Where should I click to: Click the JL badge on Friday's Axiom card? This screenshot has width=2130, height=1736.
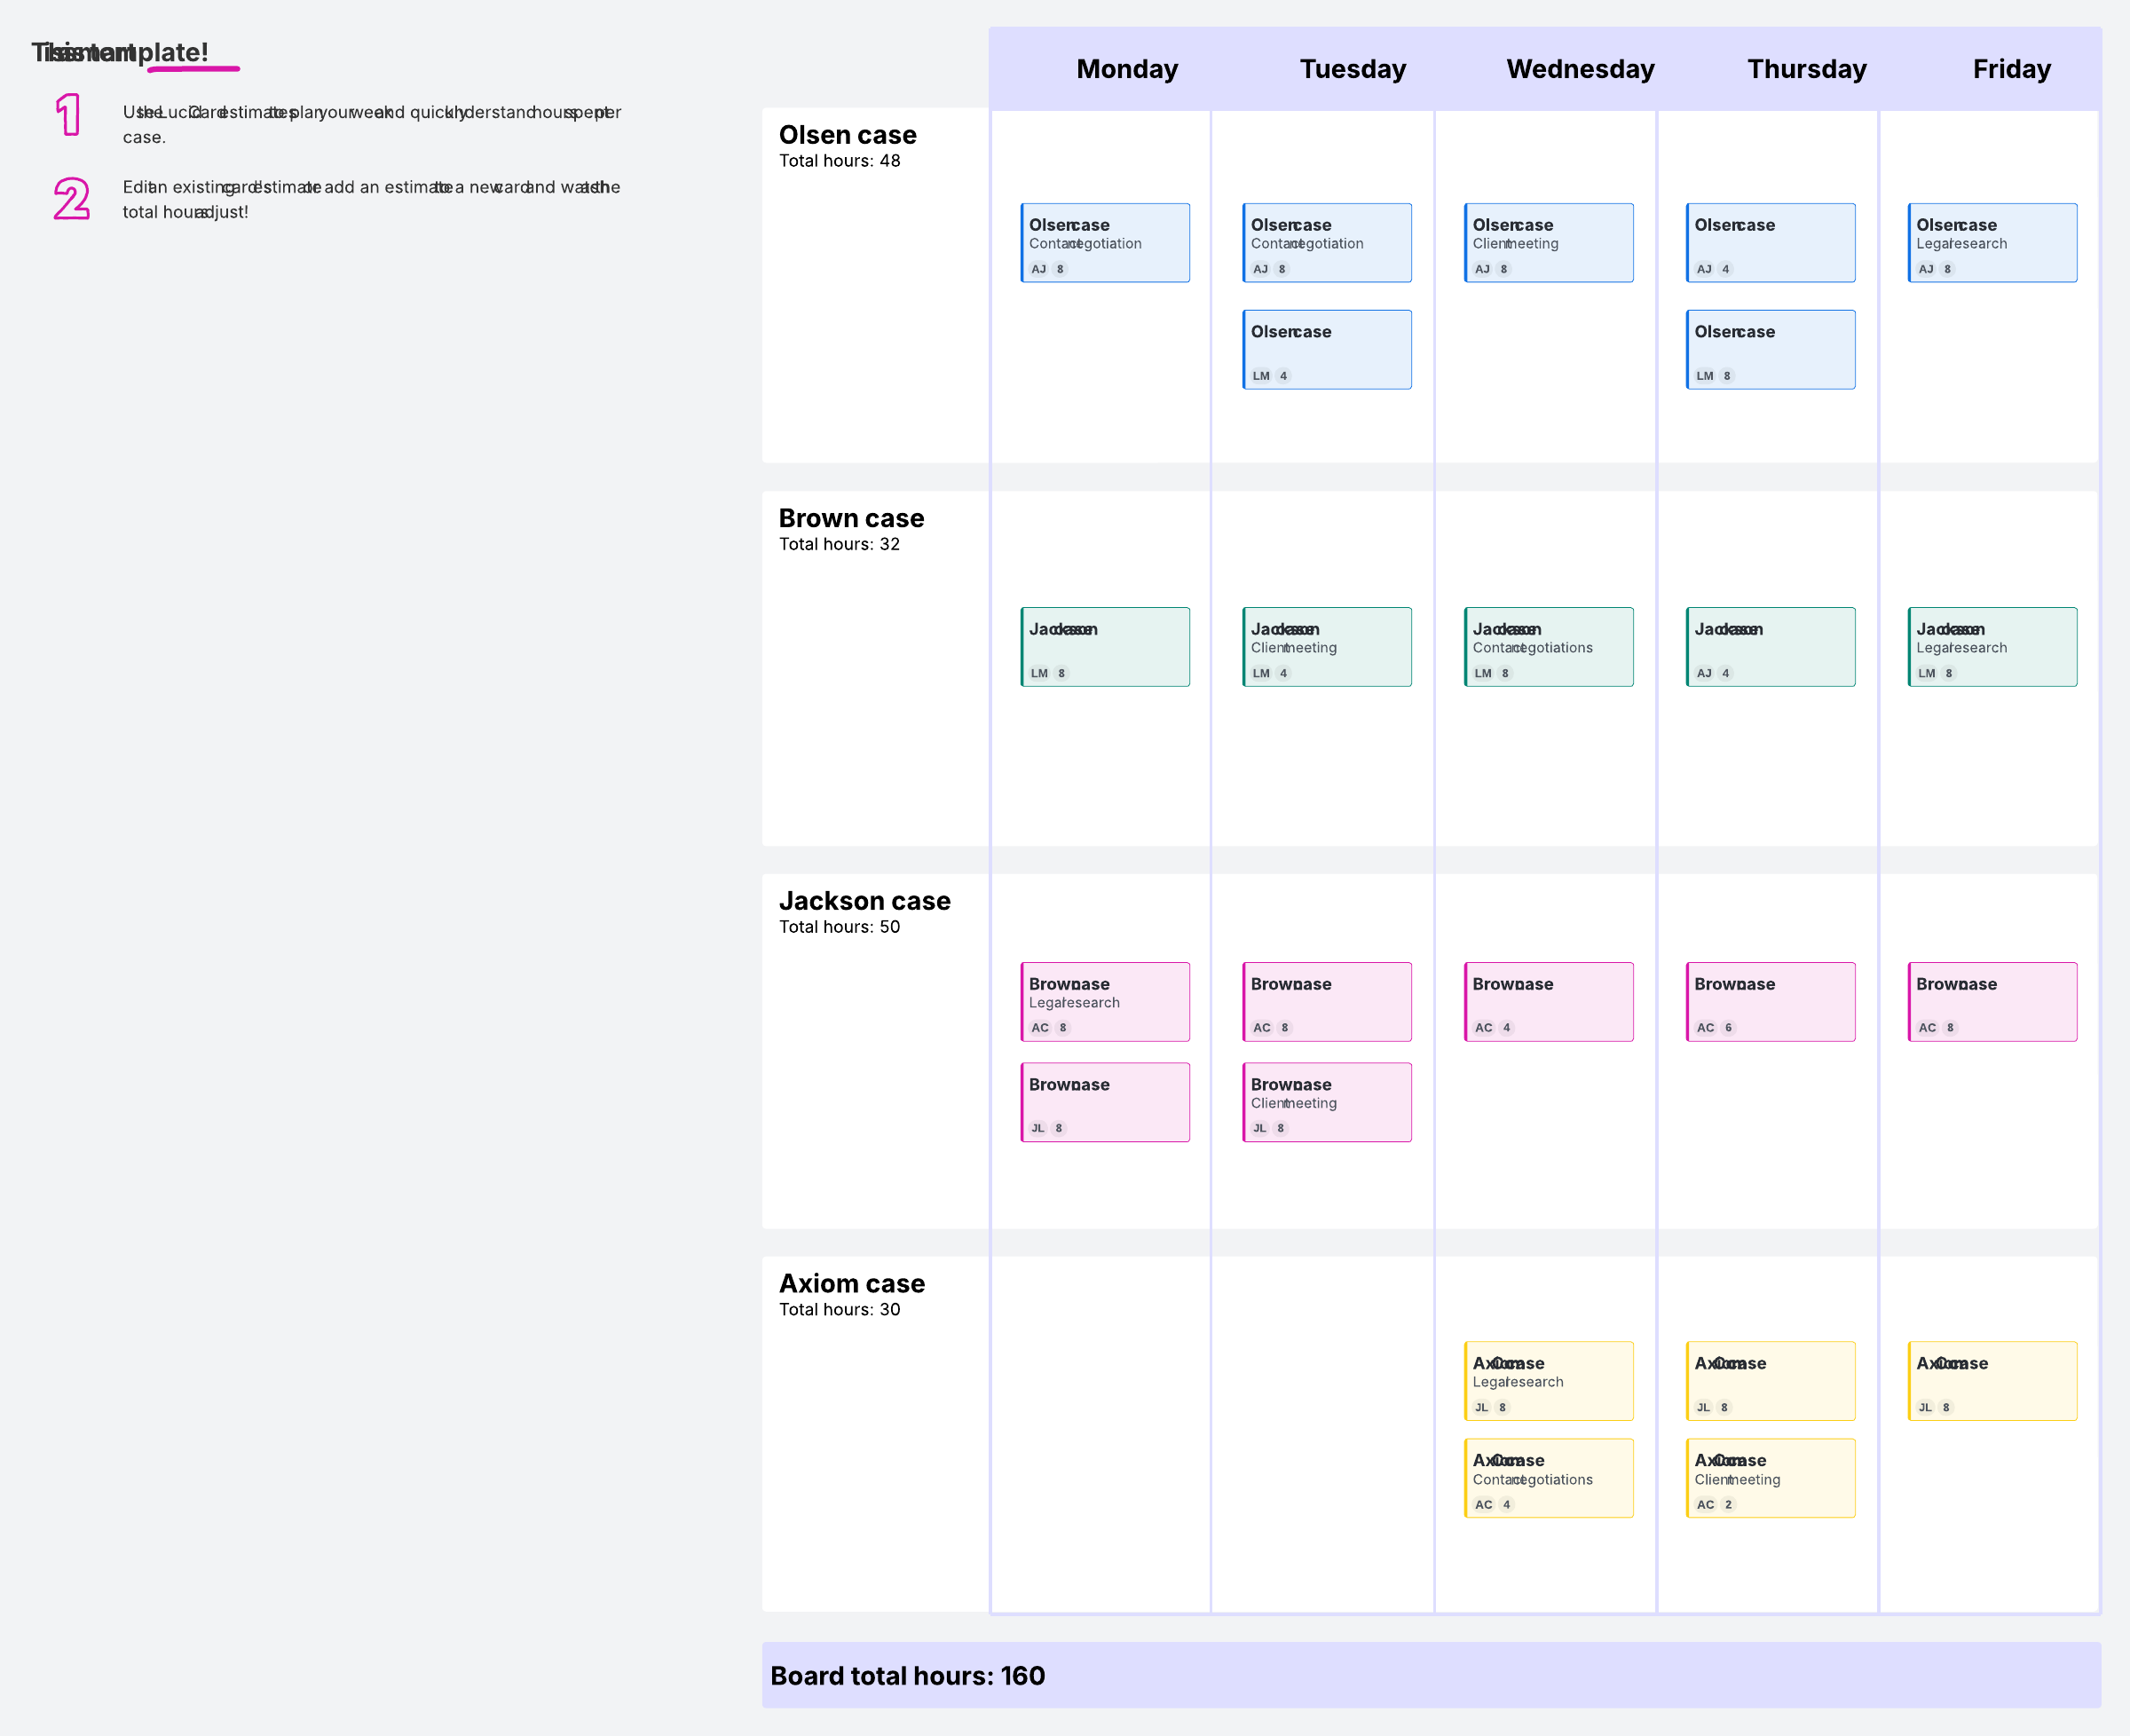1925,1407
